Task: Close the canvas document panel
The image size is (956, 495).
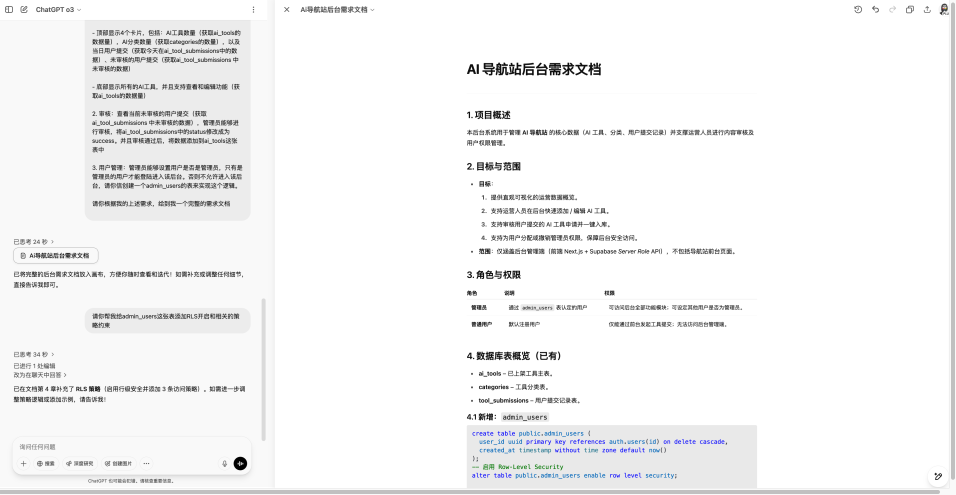Action: point(287,9)
